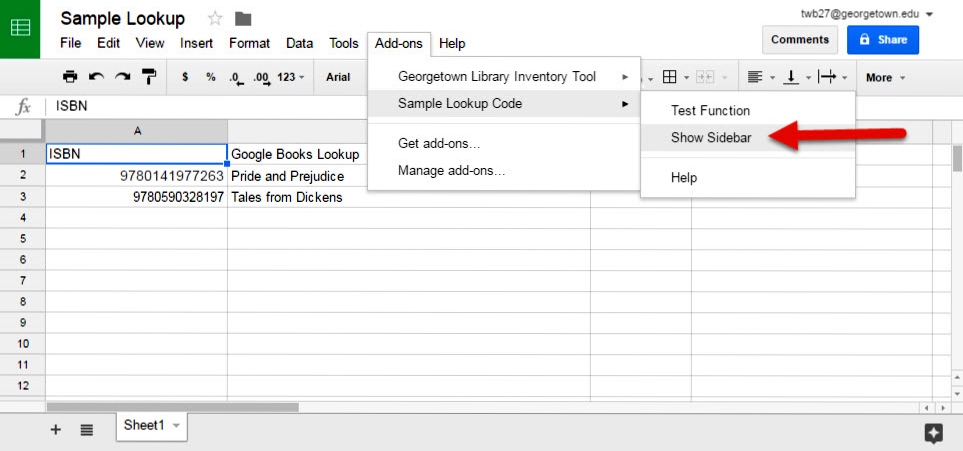Viewport: 963px width, 451px height.
Task: Click the scroll right arrow at bottom
Action: (942, 408)
